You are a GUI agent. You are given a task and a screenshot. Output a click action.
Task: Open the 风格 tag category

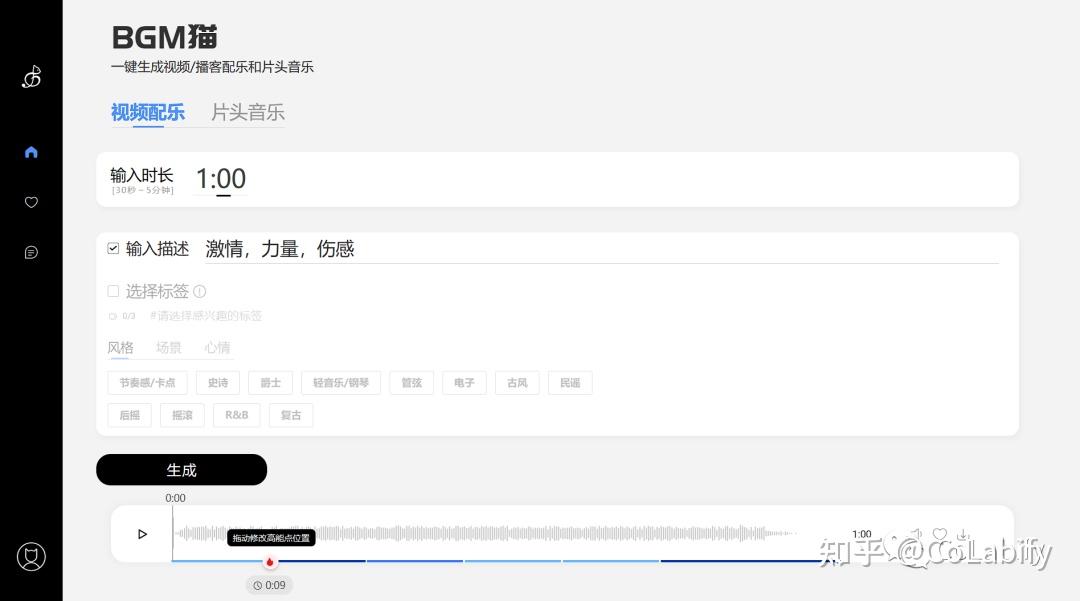pyautogui.click(x=120, y=347)
